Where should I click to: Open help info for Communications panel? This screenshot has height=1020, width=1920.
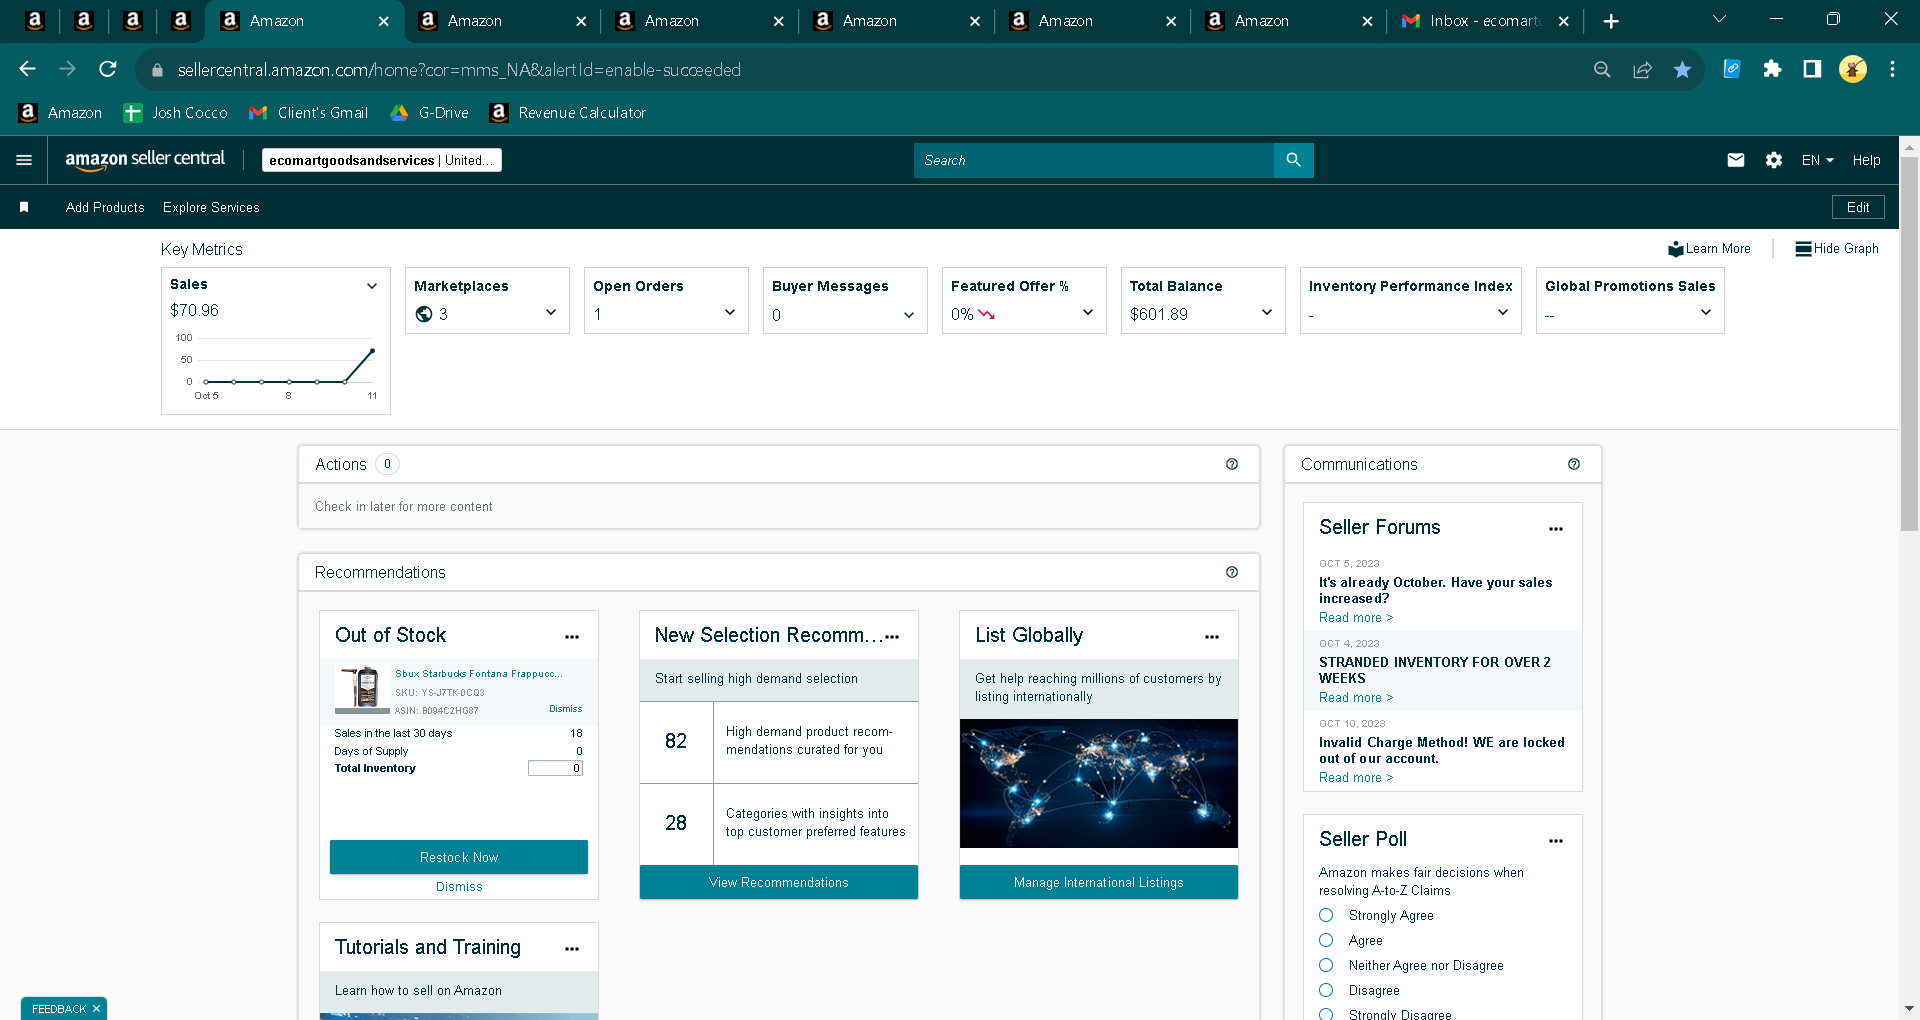tap(1574, 464)
